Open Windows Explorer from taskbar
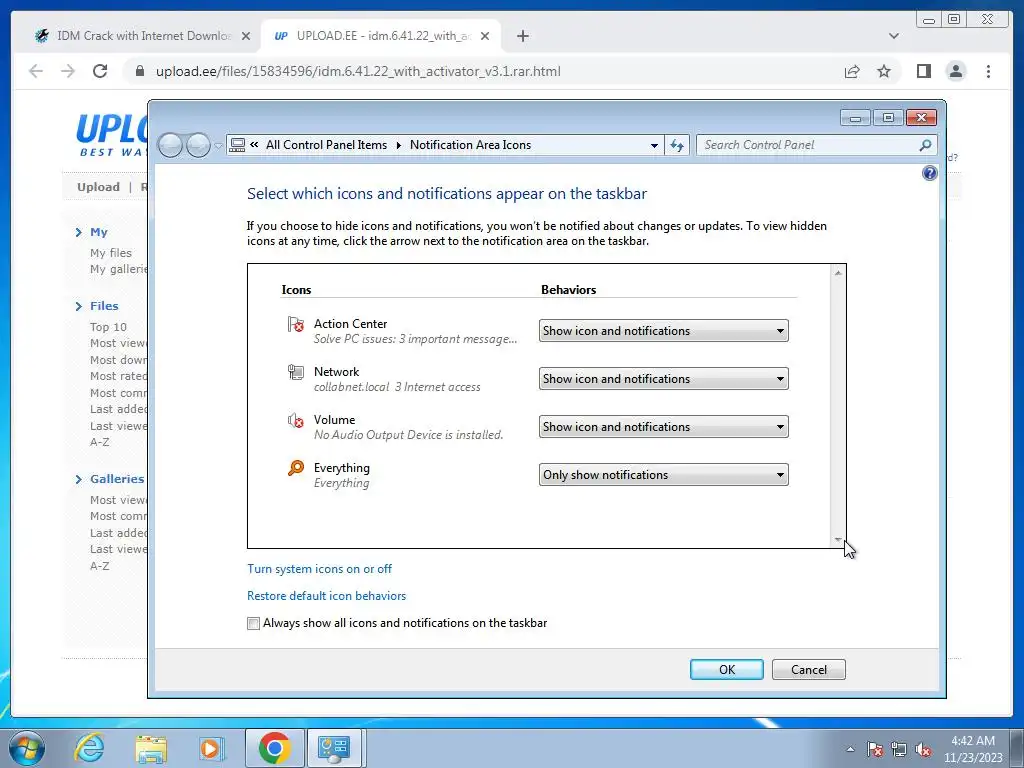Viewport: 1024px width, 768px height. (151, 748)
